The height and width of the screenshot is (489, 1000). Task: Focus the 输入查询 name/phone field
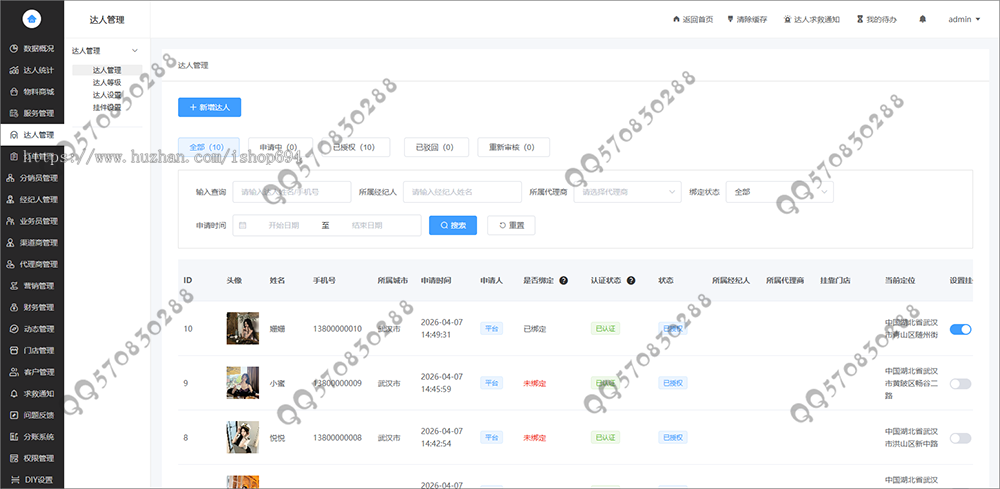pyautogui.click(x=292, y=192)
